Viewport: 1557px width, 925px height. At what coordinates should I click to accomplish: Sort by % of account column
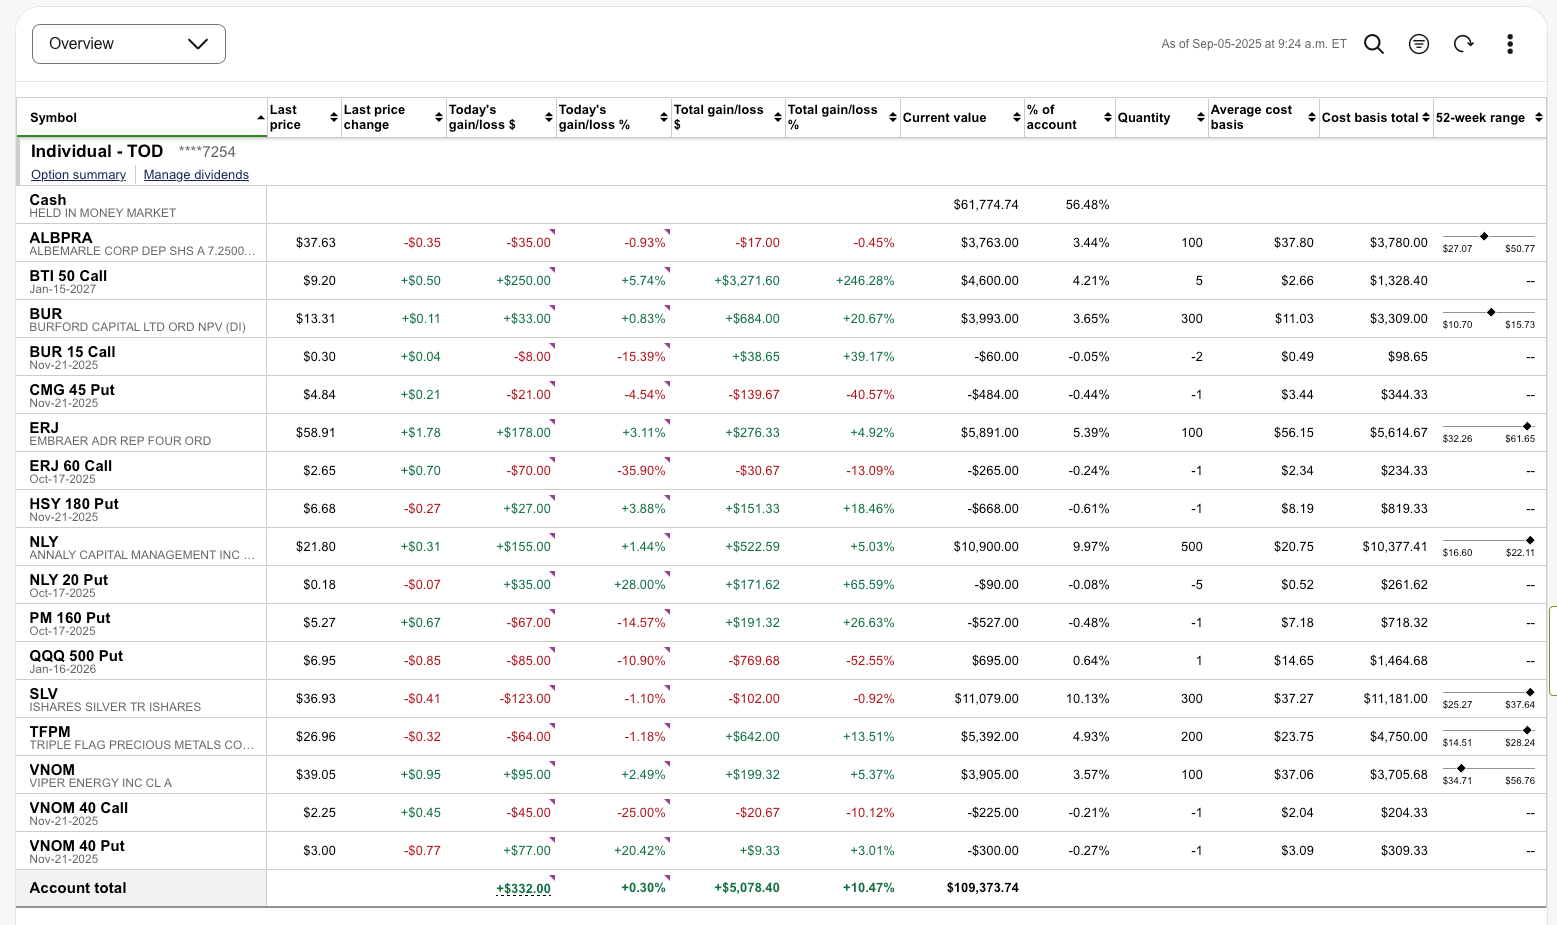tap(1070, 117)
